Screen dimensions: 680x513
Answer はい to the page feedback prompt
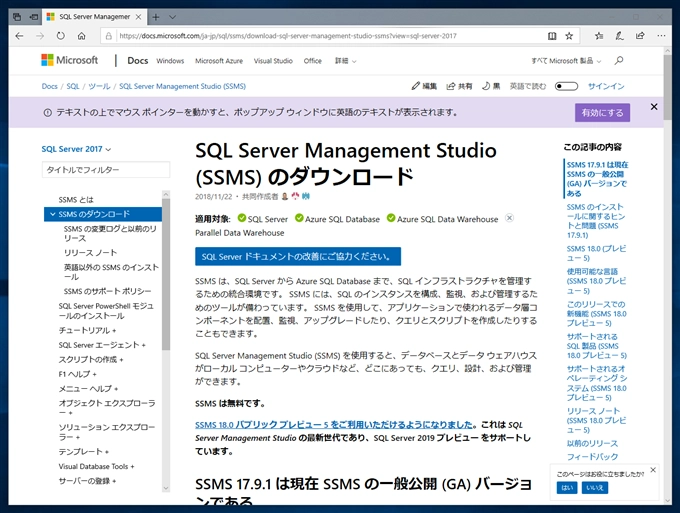click(567, 487)
